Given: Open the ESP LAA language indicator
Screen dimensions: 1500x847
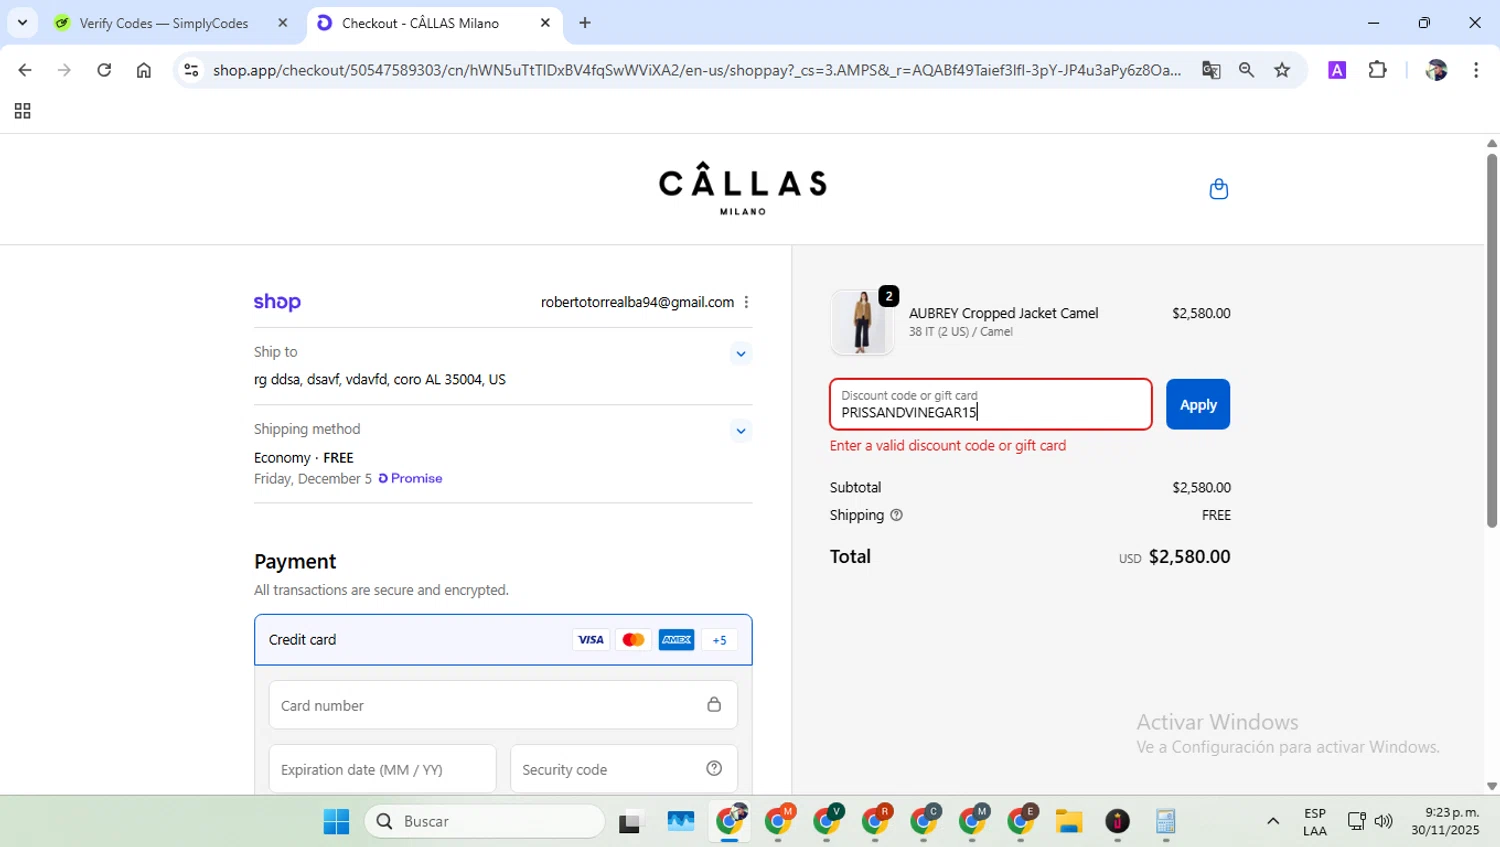Looking at the screenshot, I should pos(1315,821).
